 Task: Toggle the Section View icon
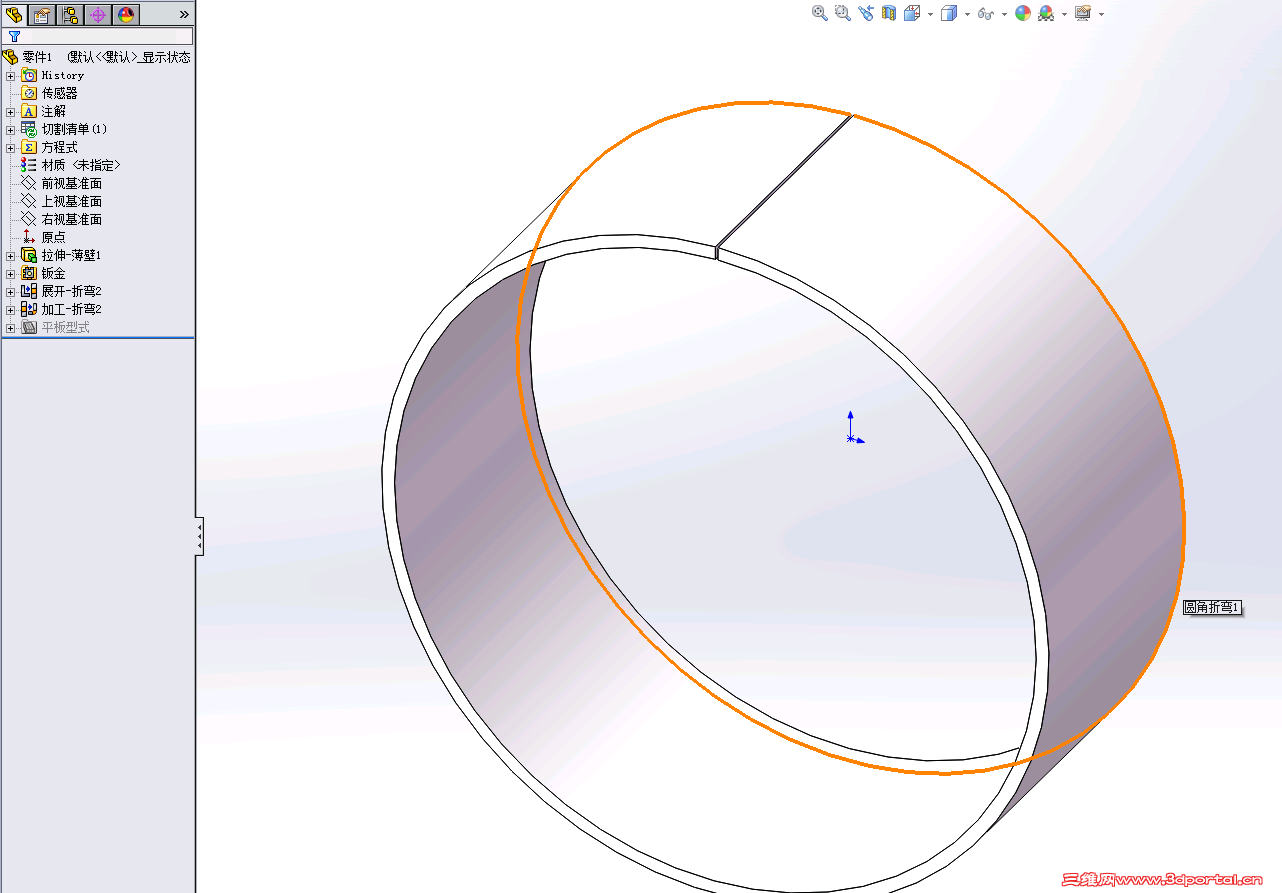(889, 13)
